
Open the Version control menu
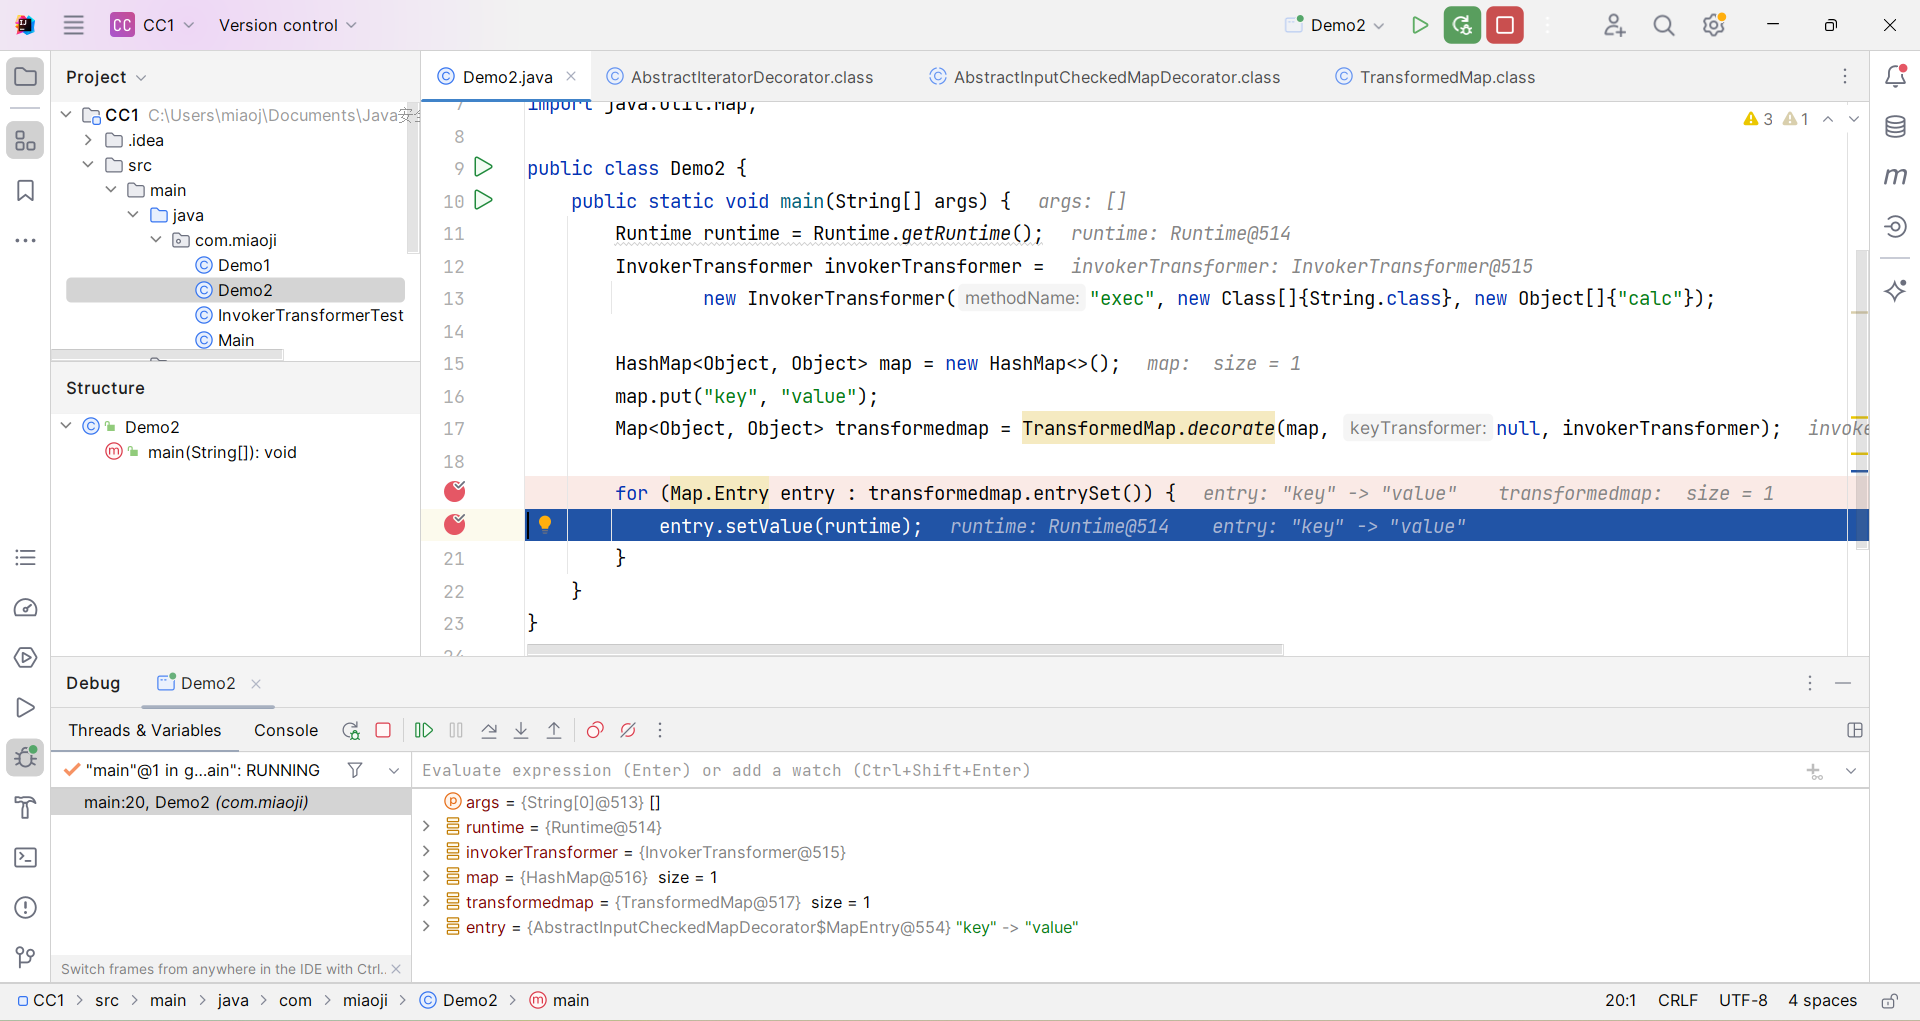pyautogui.click(x=287, y=26)
